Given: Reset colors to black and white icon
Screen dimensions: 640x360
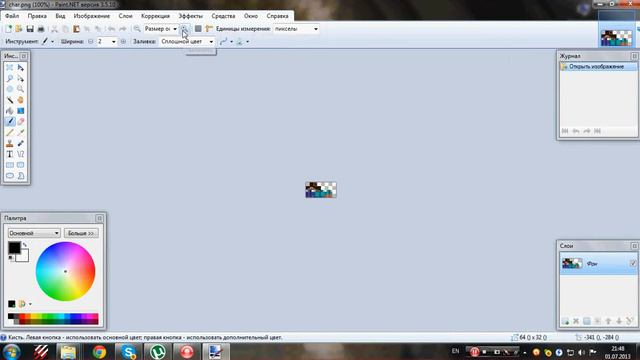Looking at the screenshot, I should (x=11, y=258).
